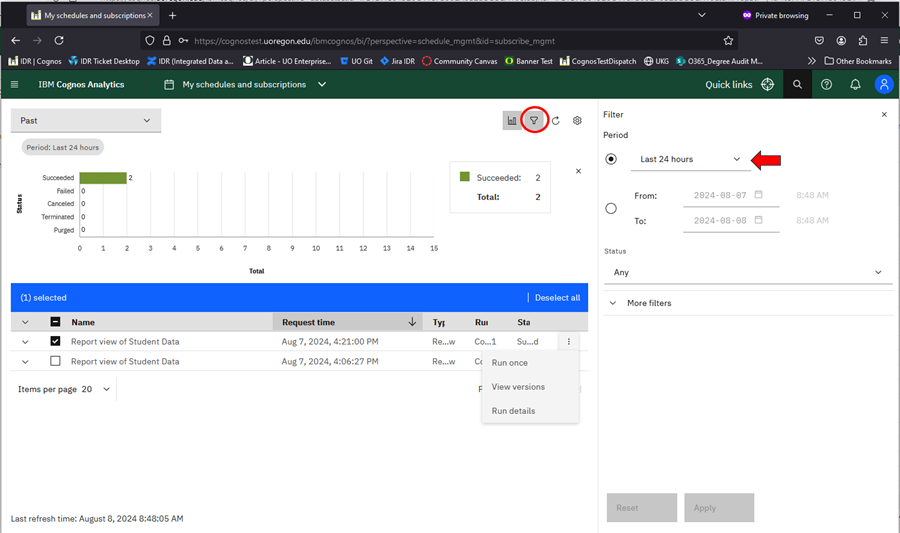The height and width of the screenshot is (533, 900).
Task: Close the Succeeded summary legend box
Action: pos(578,171)
